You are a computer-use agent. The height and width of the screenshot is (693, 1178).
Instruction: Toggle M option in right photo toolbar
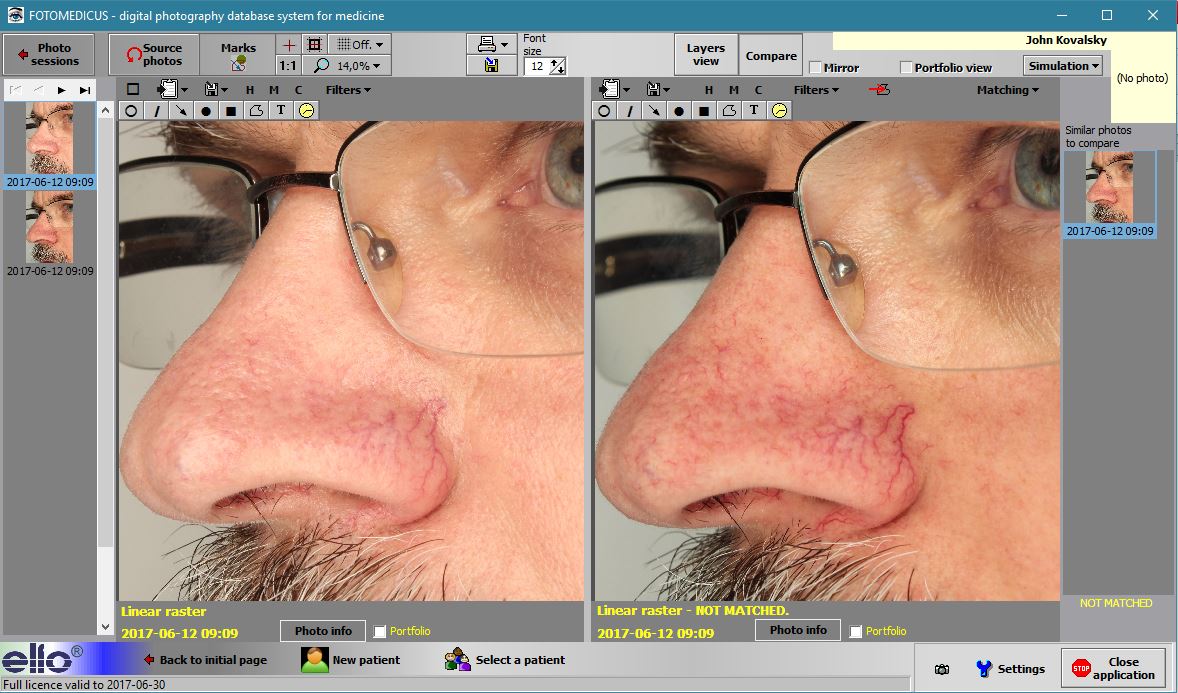coord(734,90)
